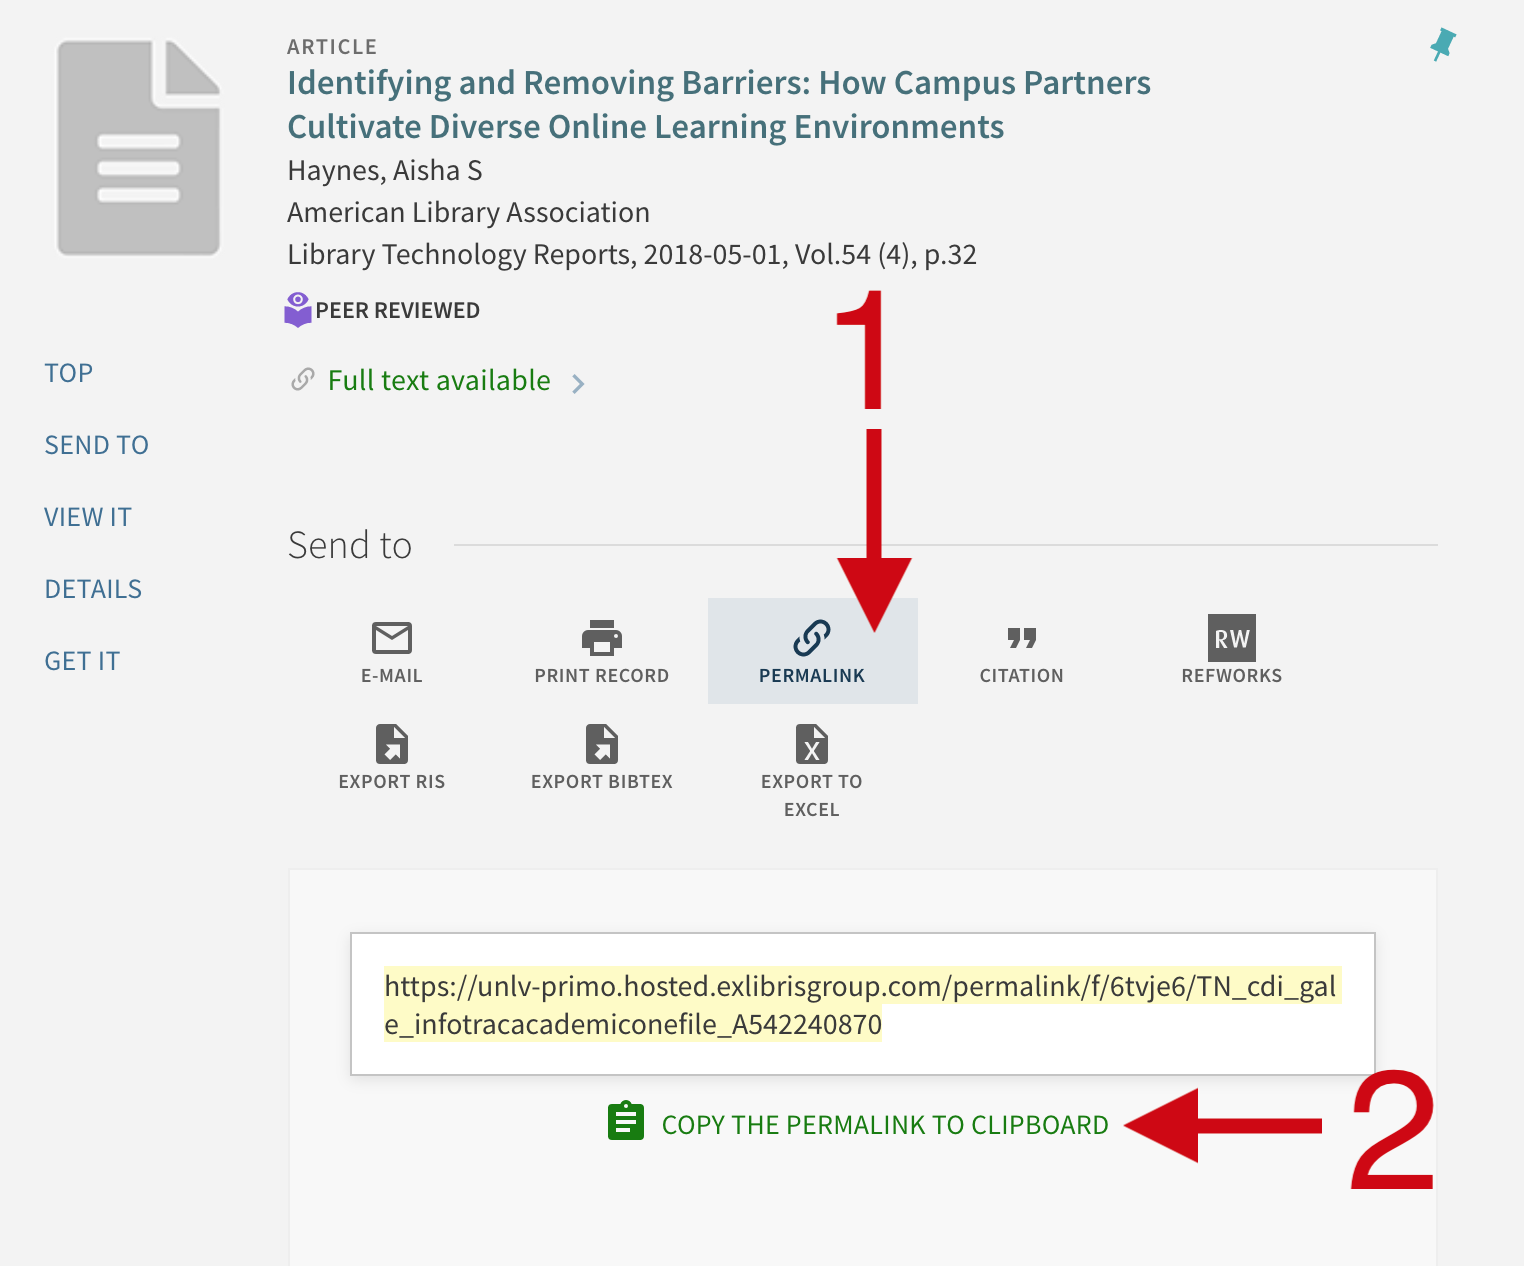This screenshot has width=1524, height=1266.
Task: Jump to TOP section in sidebar
Action: click(x=69, y=373)
